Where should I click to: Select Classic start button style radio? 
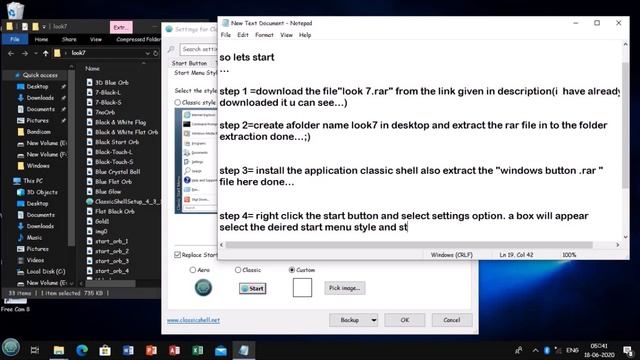click(x=238, y=270)
